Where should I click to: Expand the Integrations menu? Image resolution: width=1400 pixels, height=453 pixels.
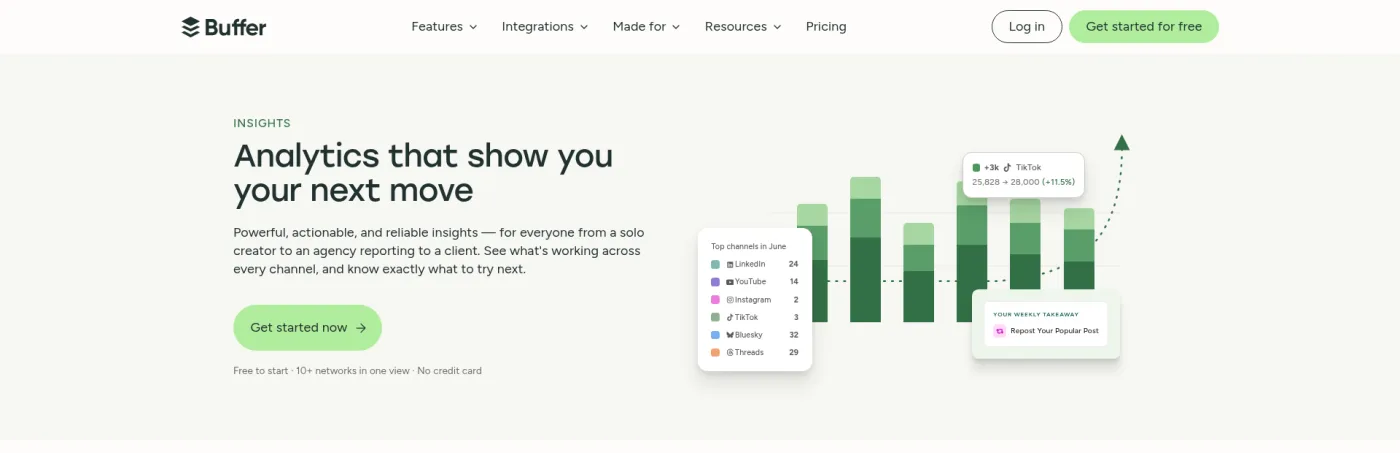pos(545,27)
